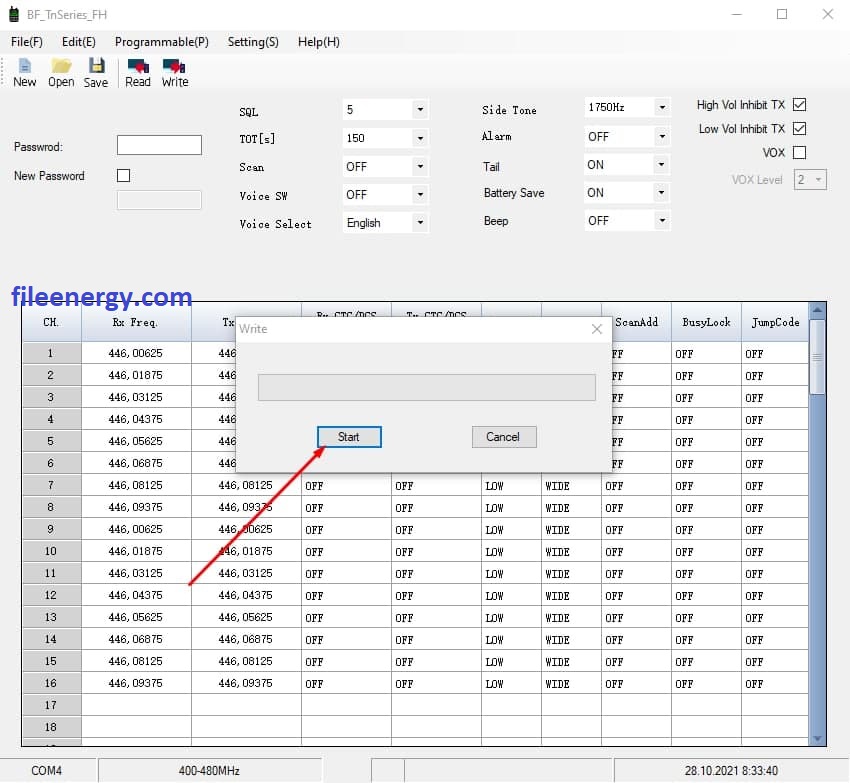Select channel 1 row header

point(52,354)
